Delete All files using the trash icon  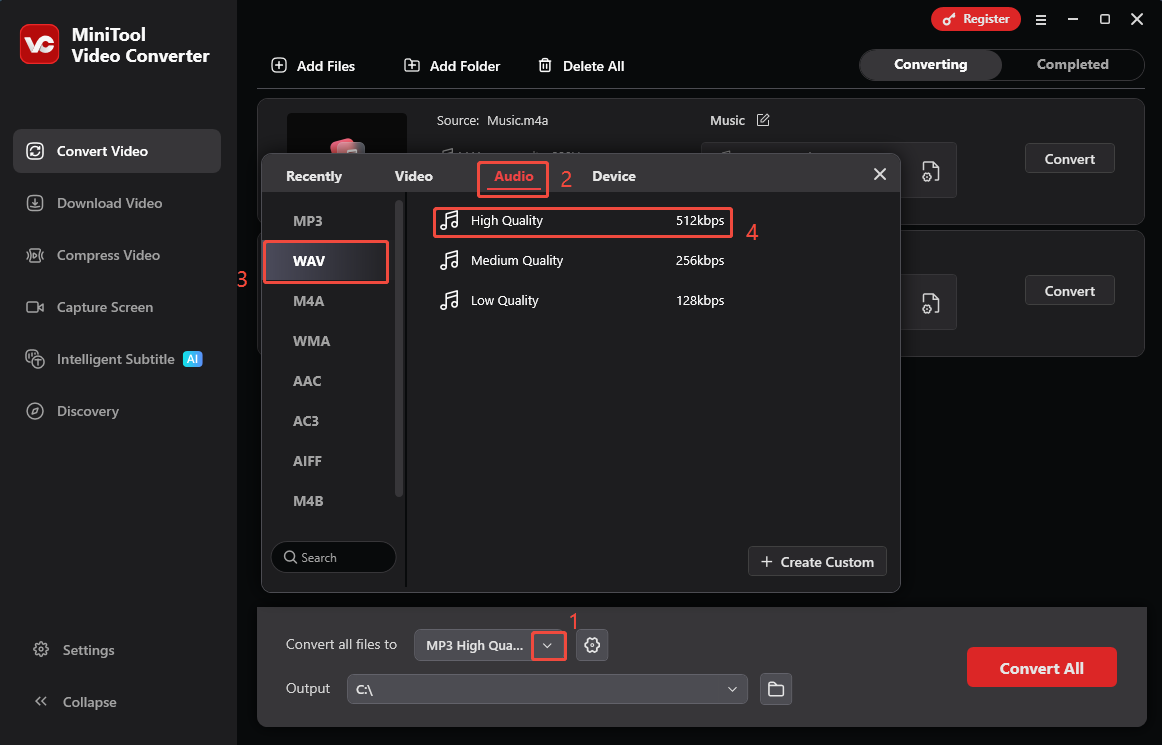pos(546,65)
